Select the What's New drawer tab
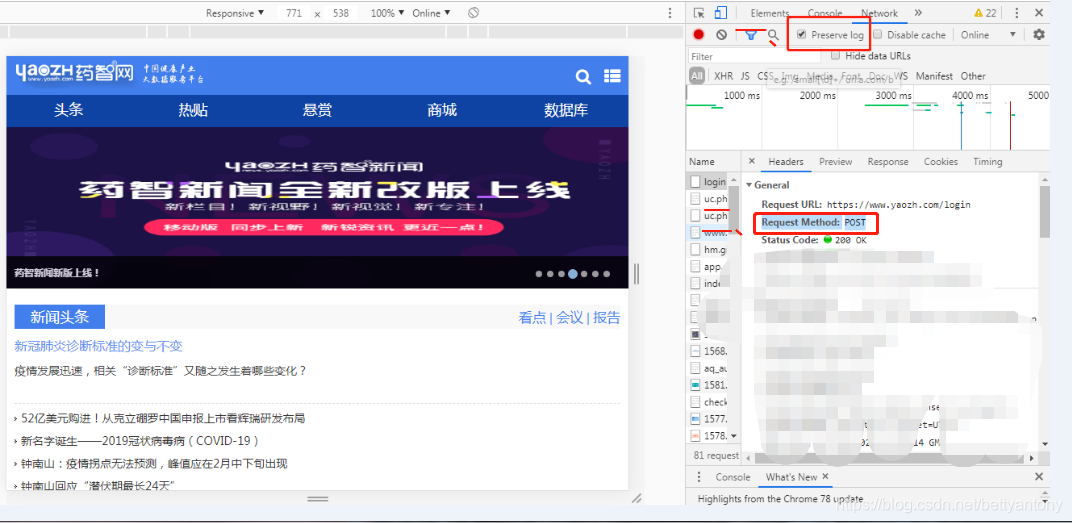1072x523 pixels. click(792, 477)
